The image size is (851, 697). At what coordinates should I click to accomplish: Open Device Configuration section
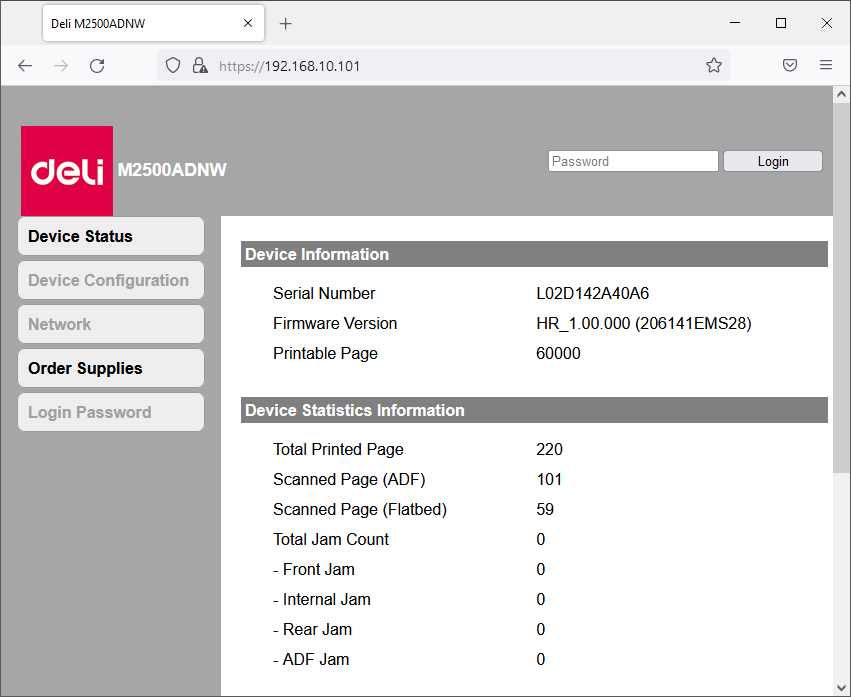click(x=111, y=281)
